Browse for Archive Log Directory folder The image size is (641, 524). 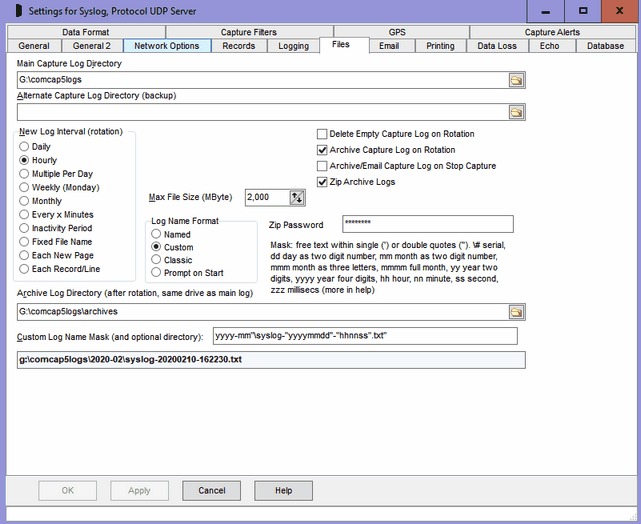point(516,312)
